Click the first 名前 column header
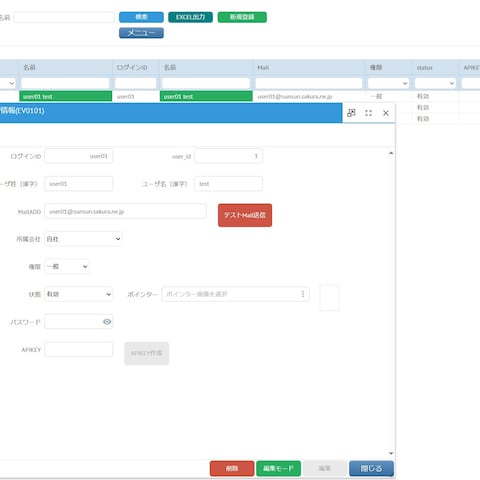480x480 pixels. pos(65,68)
